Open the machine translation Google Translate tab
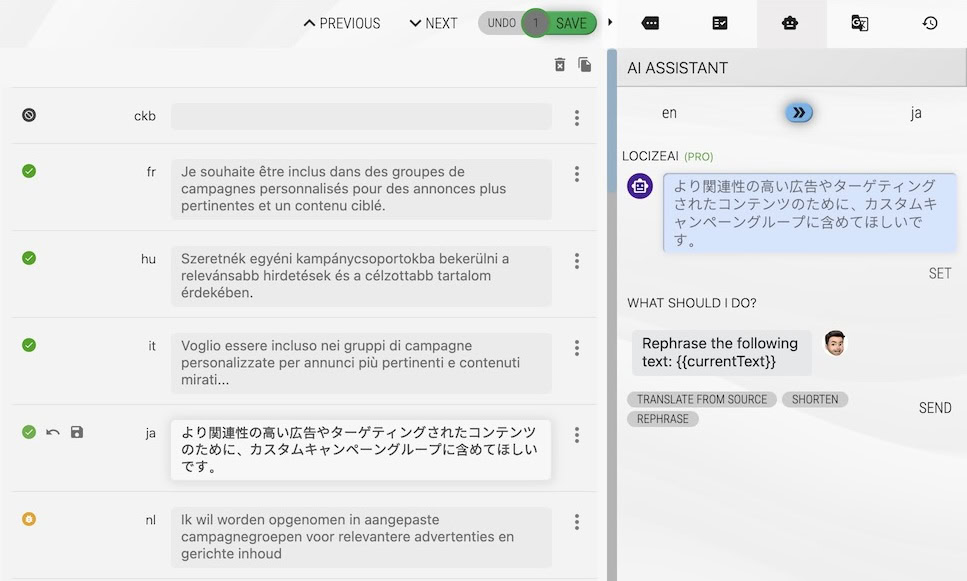Screen dimensions: 967x581 pyautogui.click(x=860, y=22)
